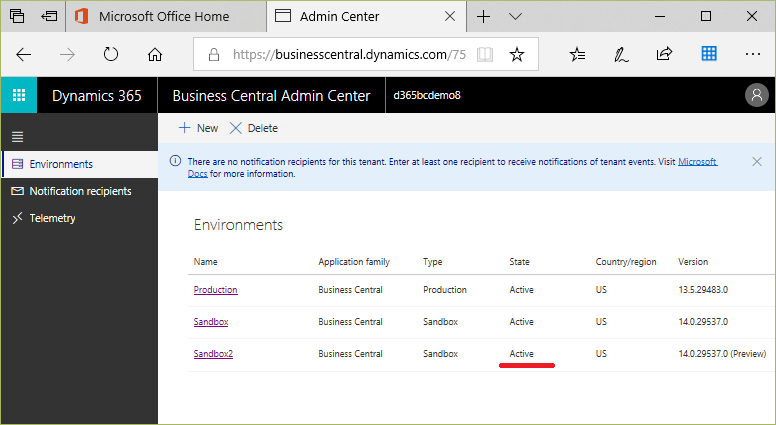Select 14.0.29537.0 (Preview) version cell

[722, 354]
